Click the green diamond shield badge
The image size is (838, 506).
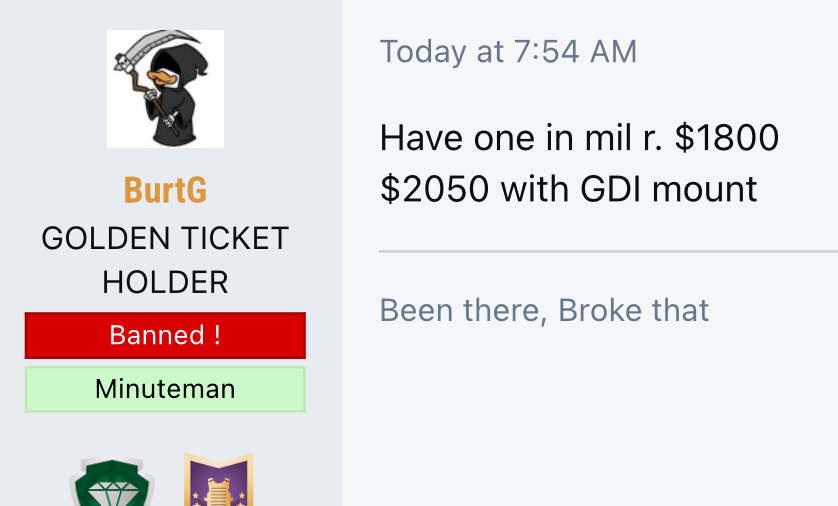(x=112, y=482)
